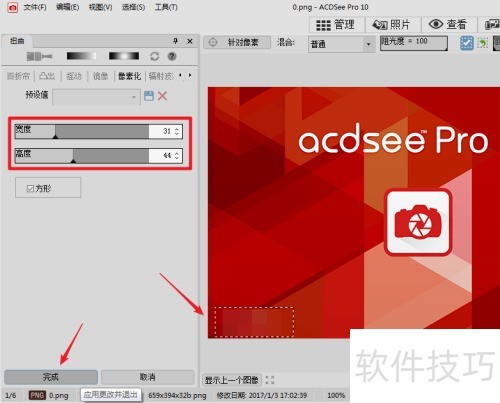500x403 pixels.
Task: Select the edit brush tool icon
Action: (39, 56)
